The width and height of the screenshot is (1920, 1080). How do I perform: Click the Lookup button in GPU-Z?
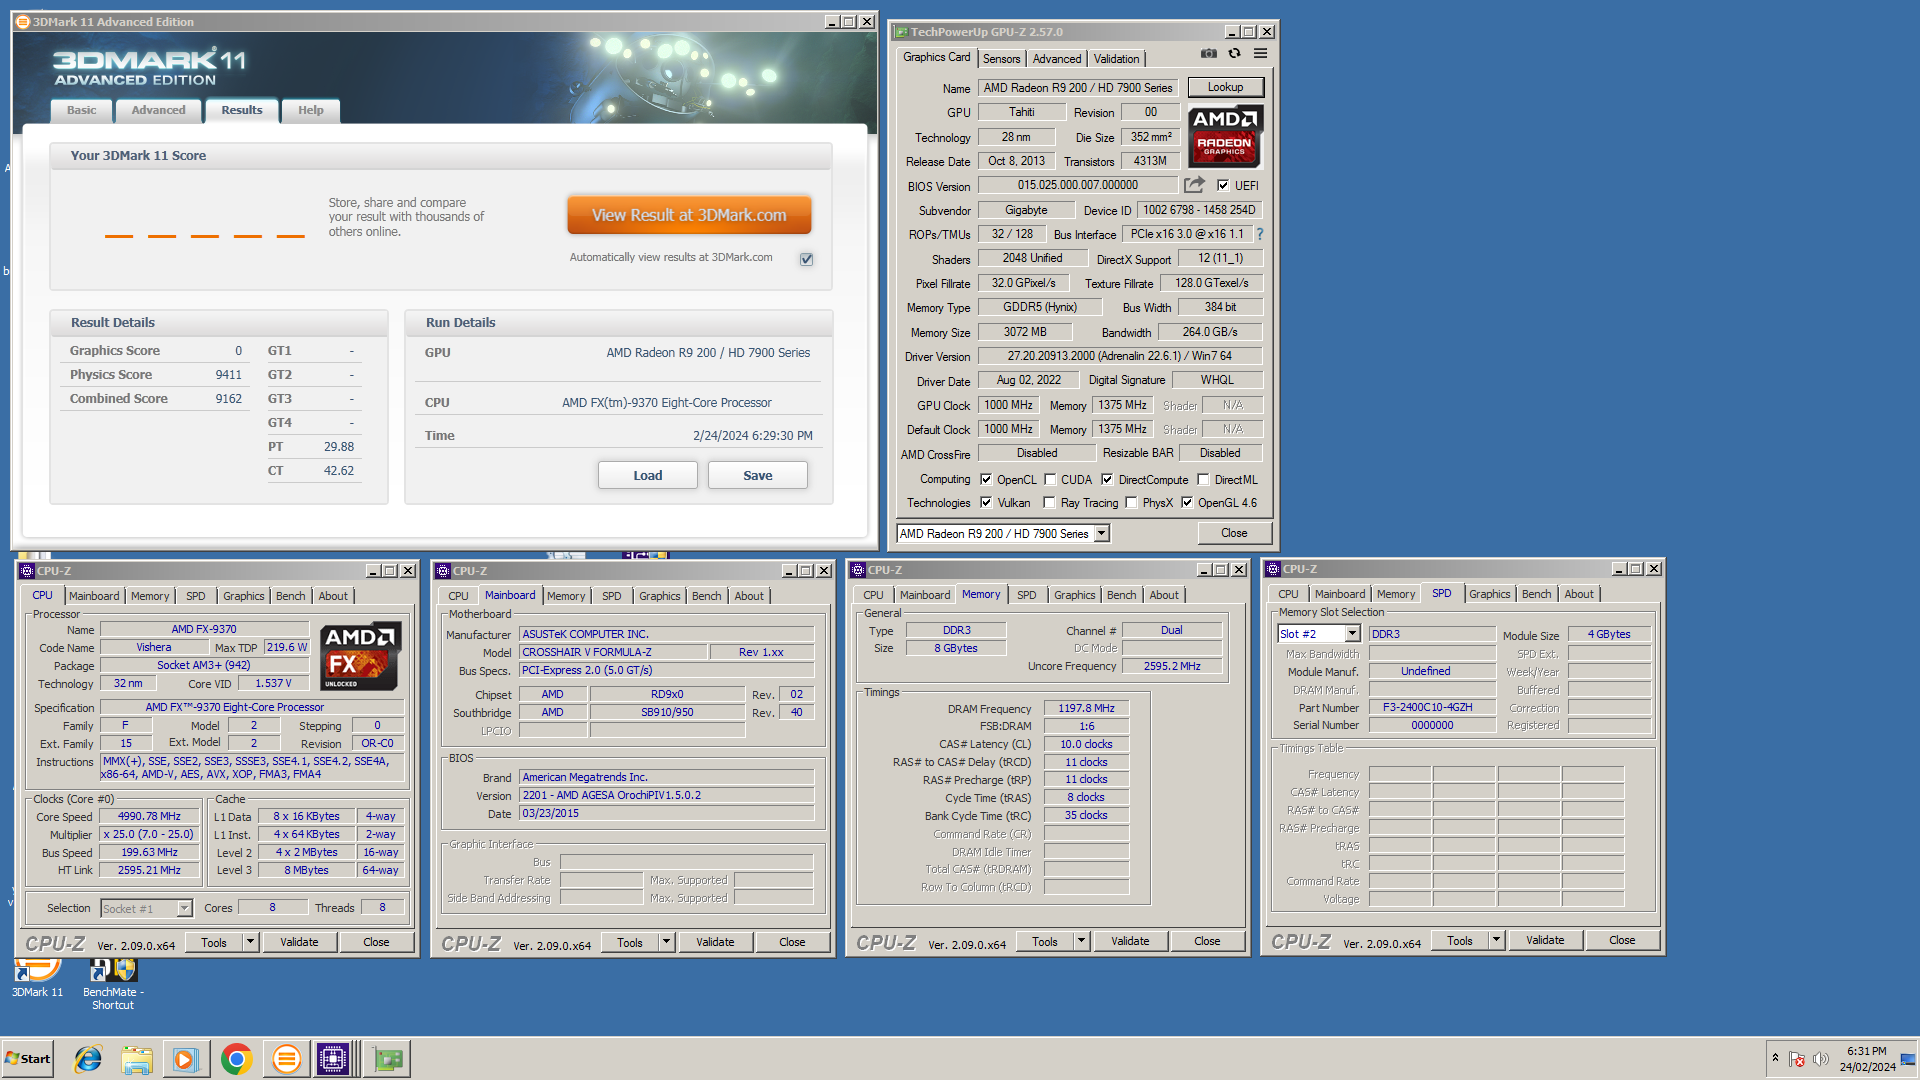(1225, 88)
